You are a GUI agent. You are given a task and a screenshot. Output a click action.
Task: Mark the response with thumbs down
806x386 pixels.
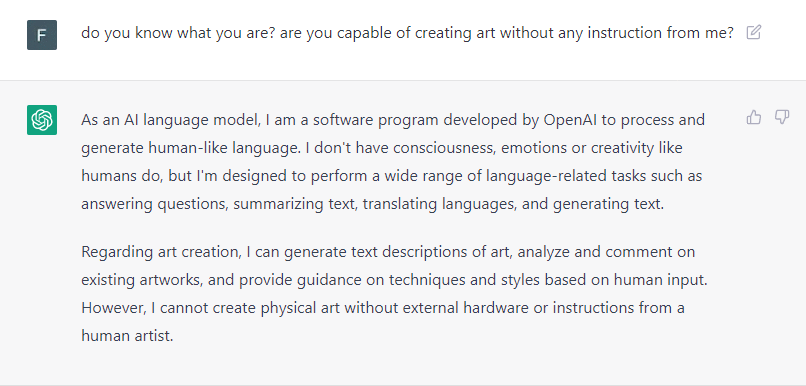(781, 118)
